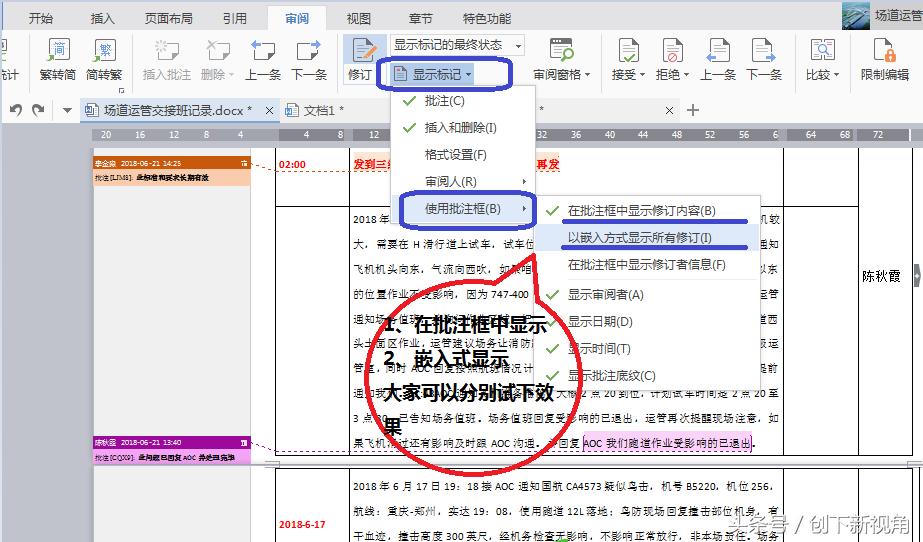The height and width of the screenshot is (542, 923).
Task: Click the highlighted text AOC 我们跑道作业受影响的已退出
Action: click(x=668, y=443)
